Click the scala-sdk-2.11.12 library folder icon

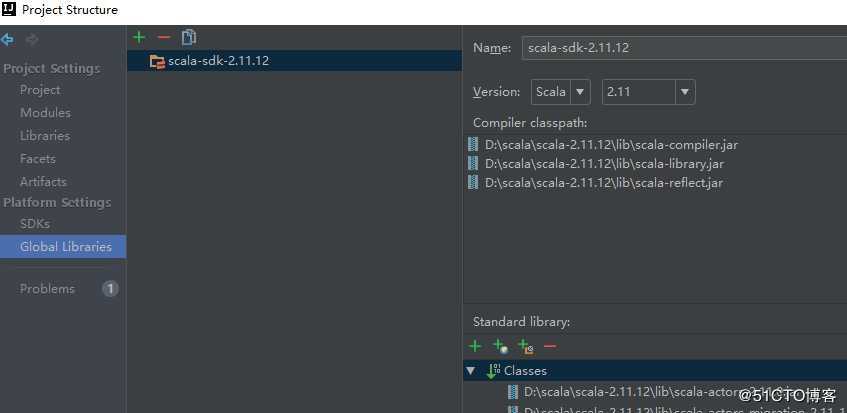[157, 62]
